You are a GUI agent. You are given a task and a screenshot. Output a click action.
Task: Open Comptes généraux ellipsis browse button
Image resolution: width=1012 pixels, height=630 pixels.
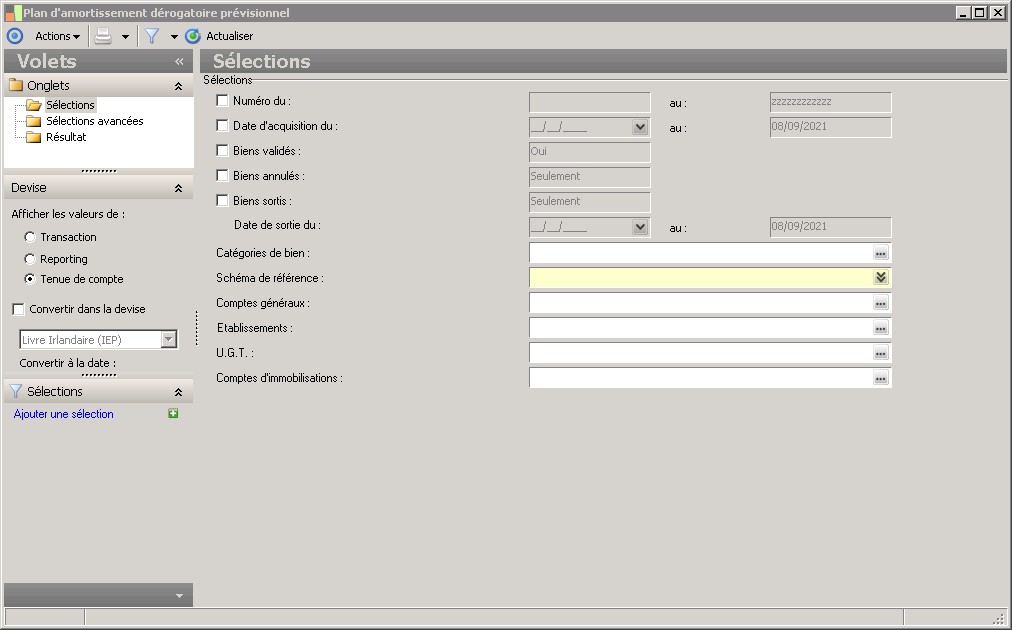[881, 303]
